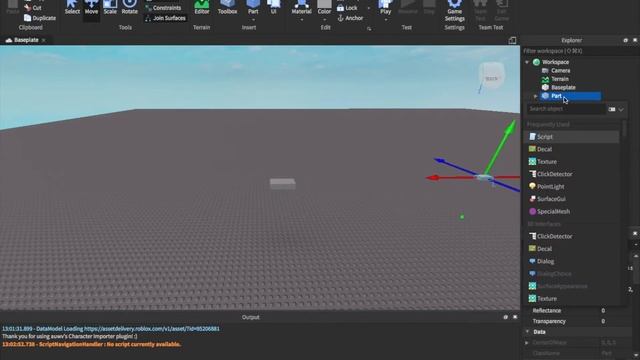Viewport: 640px width, 360px height.
Task: Click Duplicate in the Clipboard group
Action: point(40,18)
